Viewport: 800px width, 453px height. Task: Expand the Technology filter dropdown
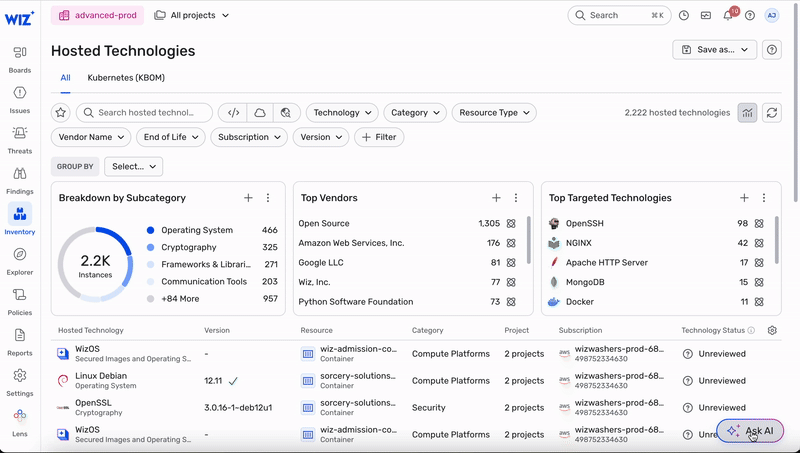point(341,113)
